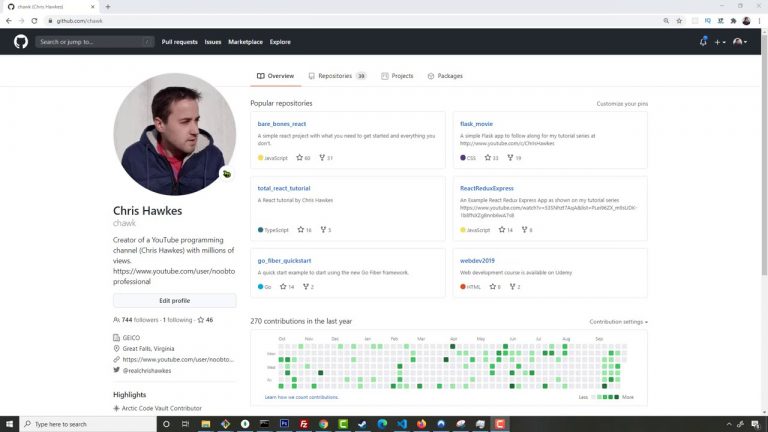Open the notifications bell
Image resolution: width=768 pixels, height=432 pixels.
[703, 42]
